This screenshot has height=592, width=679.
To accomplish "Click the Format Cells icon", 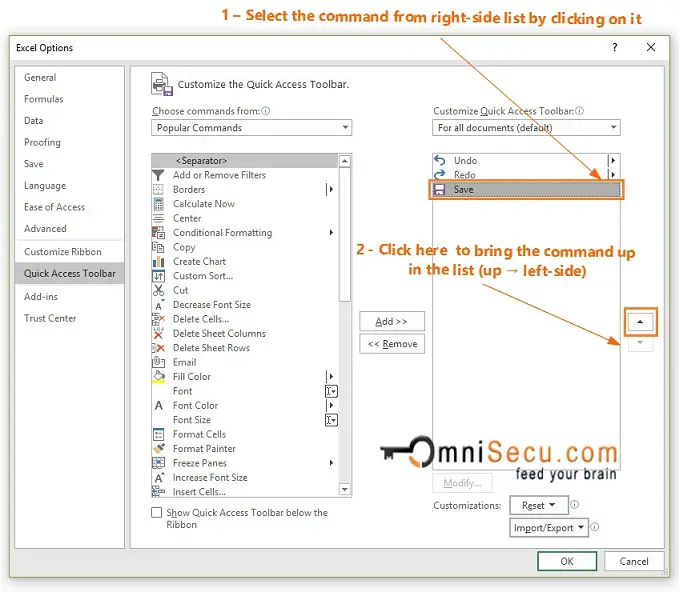I will 158,434.
